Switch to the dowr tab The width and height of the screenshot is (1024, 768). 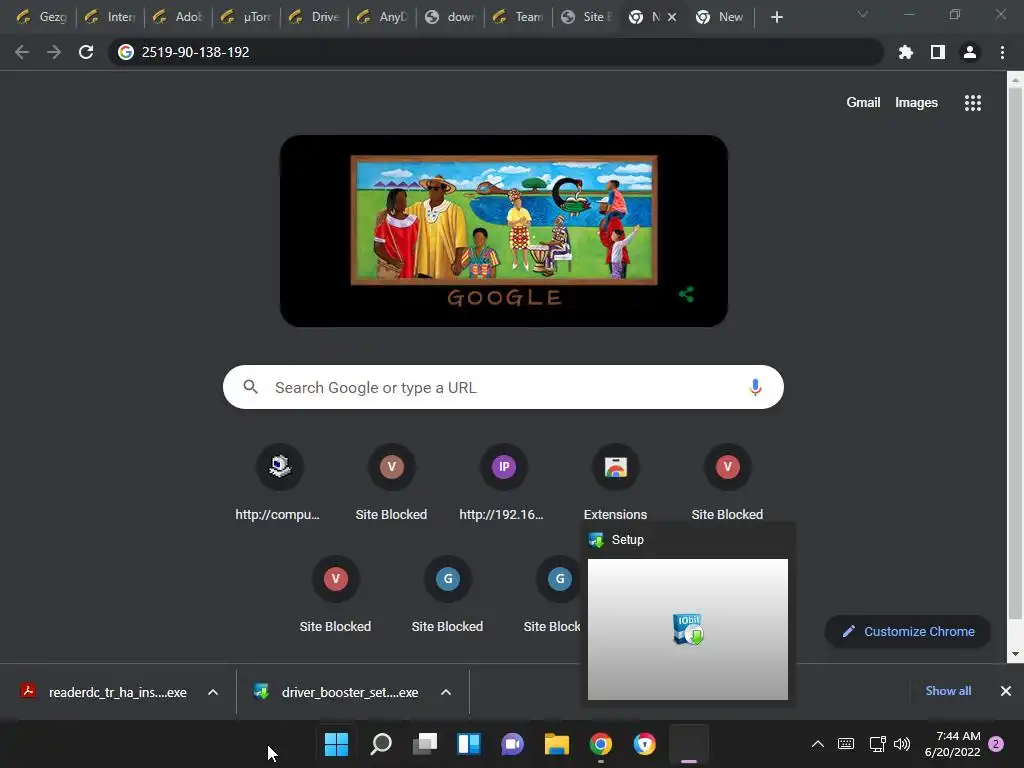[451, 17]
